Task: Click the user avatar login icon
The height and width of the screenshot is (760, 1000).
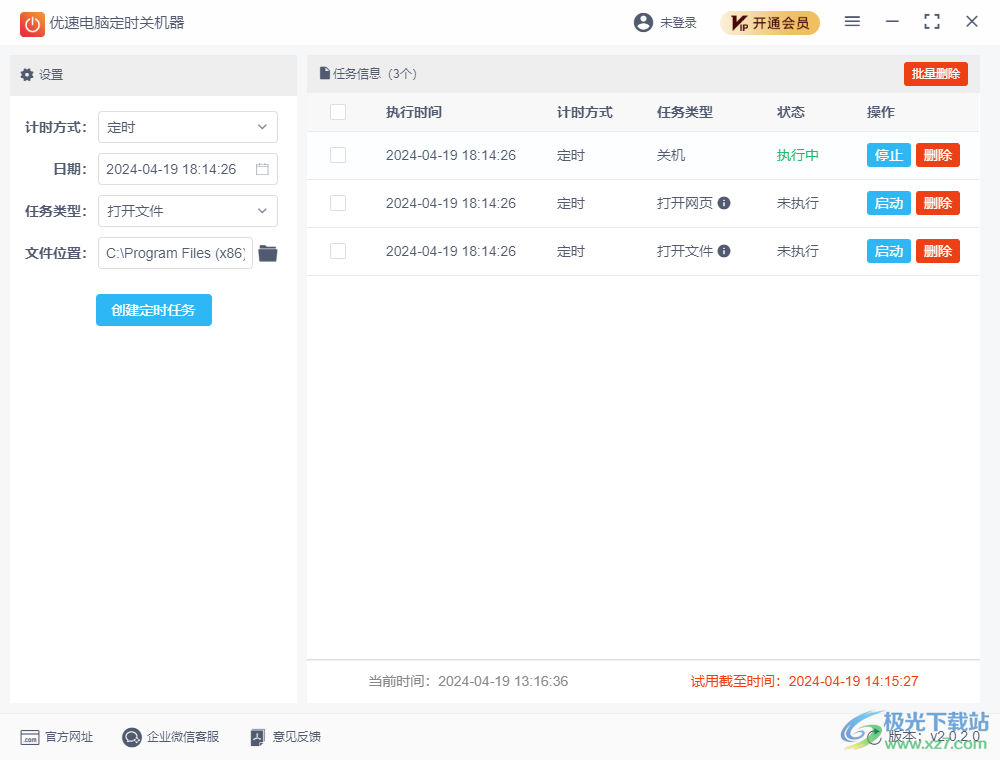Action: click(643, 22)
